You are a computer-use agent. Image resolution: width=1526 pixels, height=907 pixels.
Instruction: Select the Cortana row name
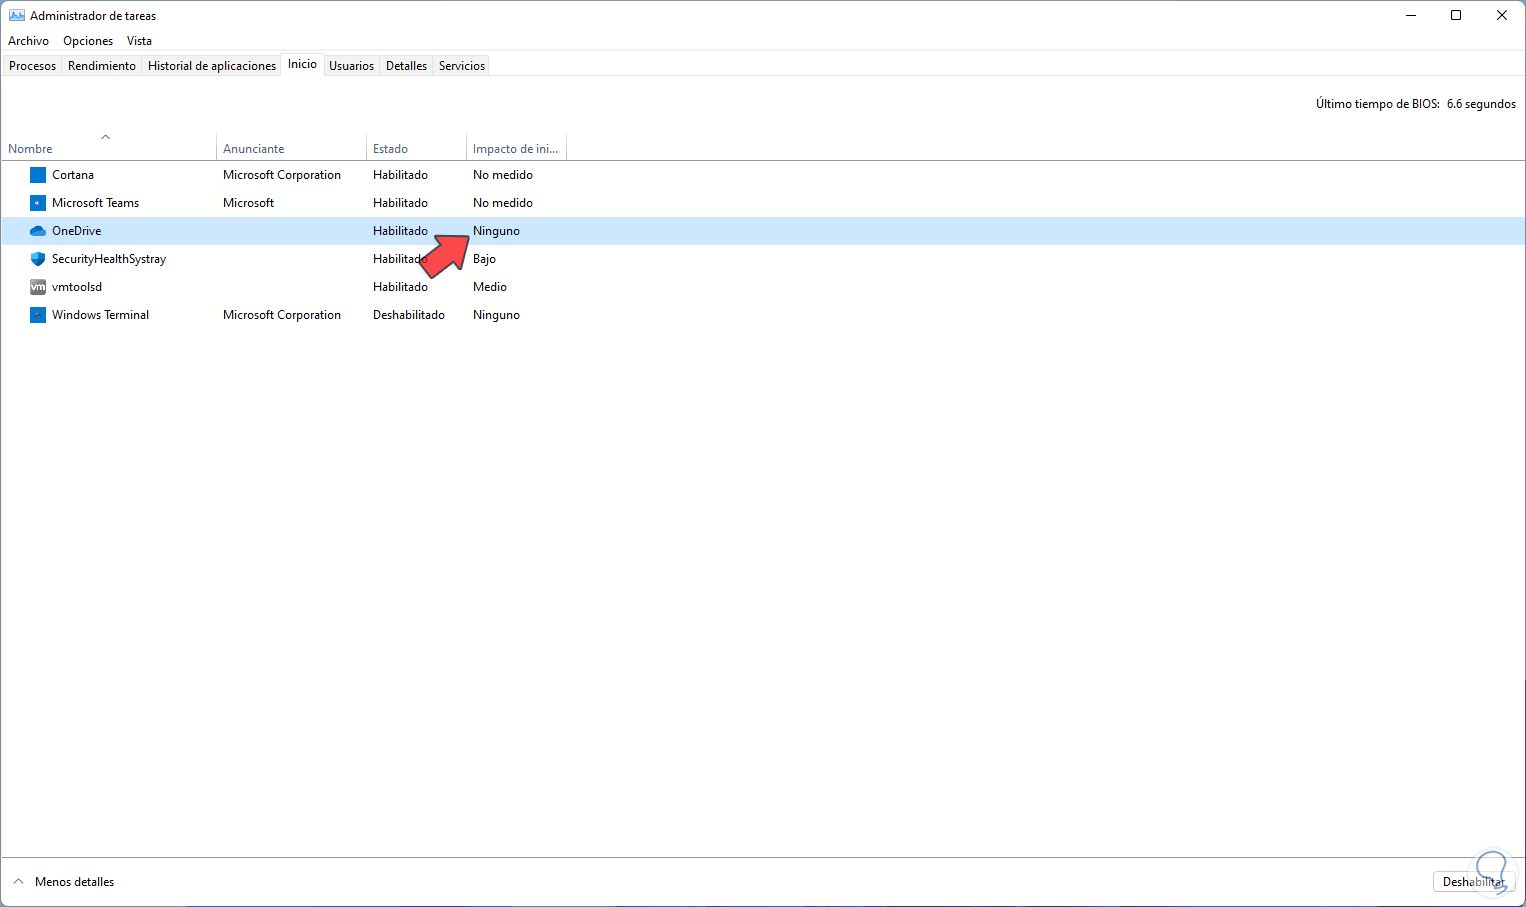point(73,175)
